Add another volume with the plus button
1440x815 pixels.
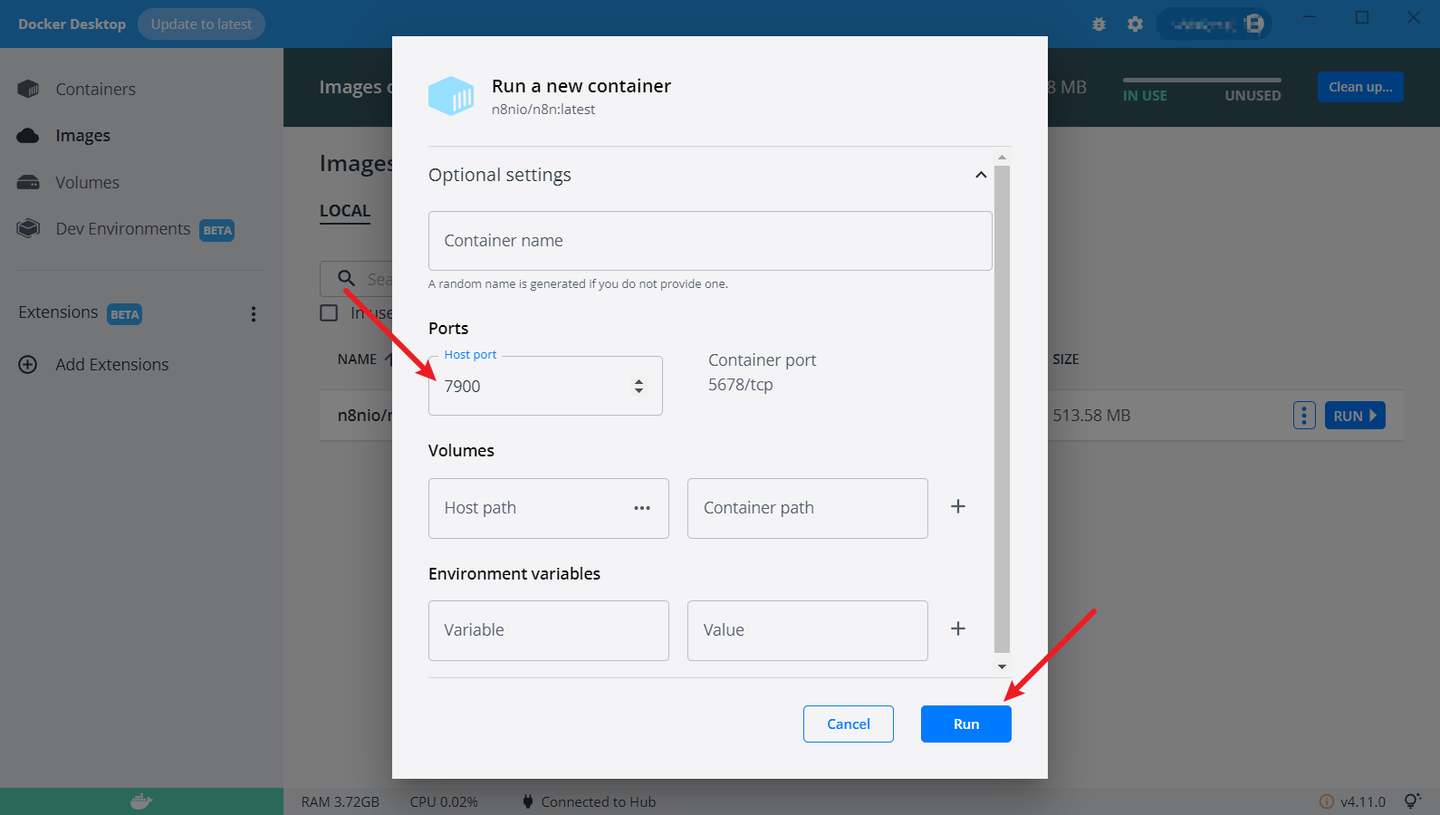coord(958,507)
